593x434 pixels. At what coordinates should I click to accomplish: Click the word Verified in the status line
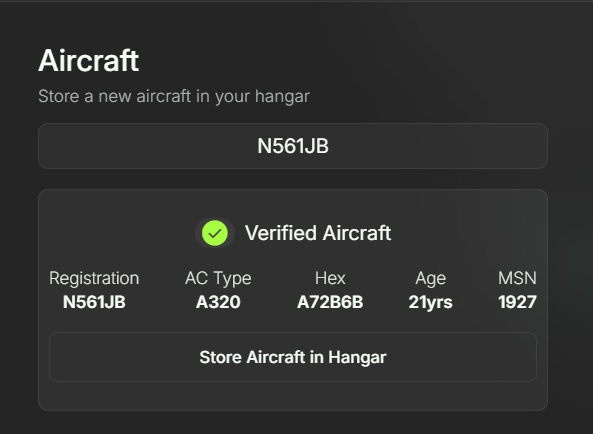coord(280,233)
